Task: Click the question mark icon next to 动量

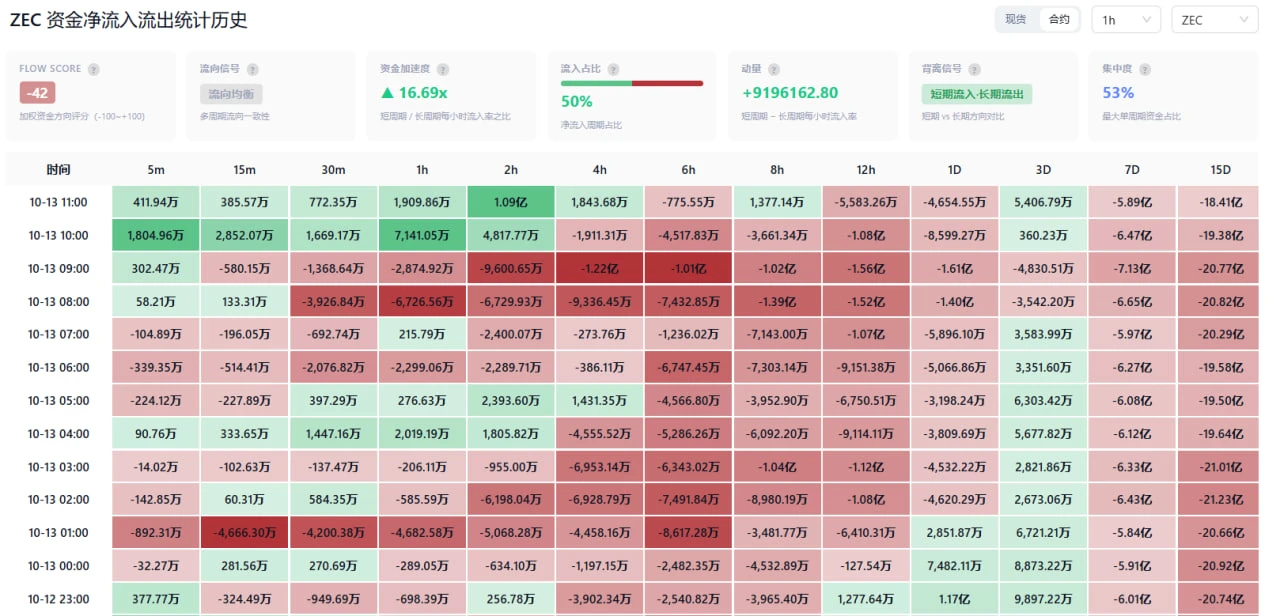Action: click(x=773, y=70)
